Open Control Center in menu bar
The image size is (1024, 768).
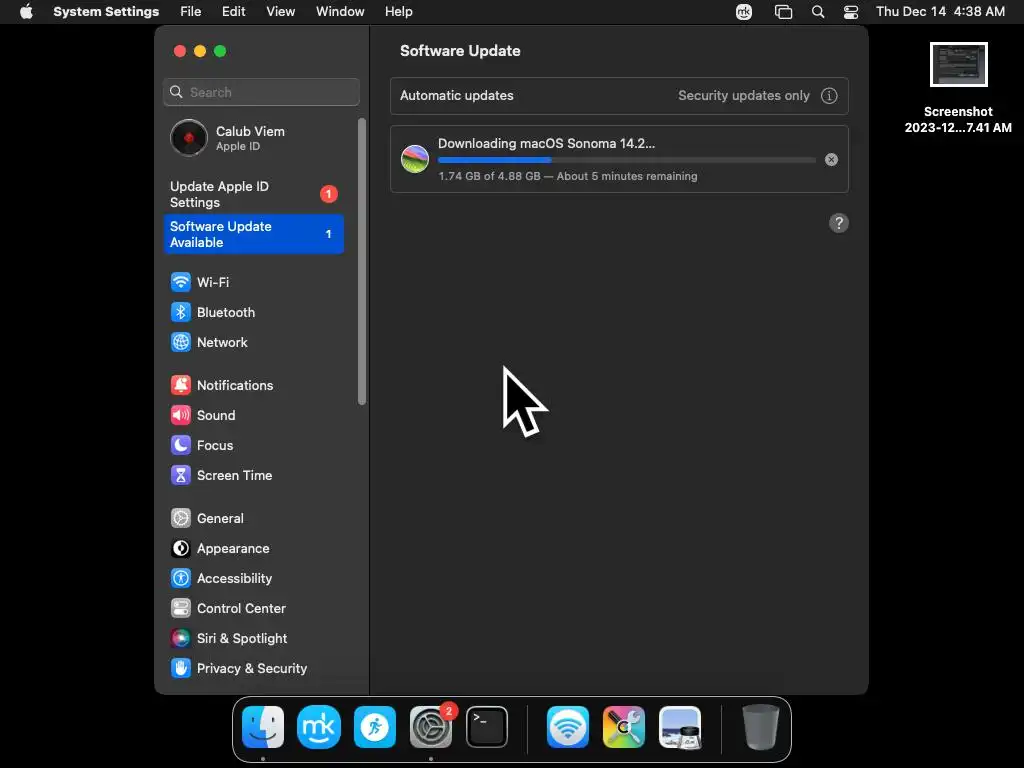click(x=851, y=12)
